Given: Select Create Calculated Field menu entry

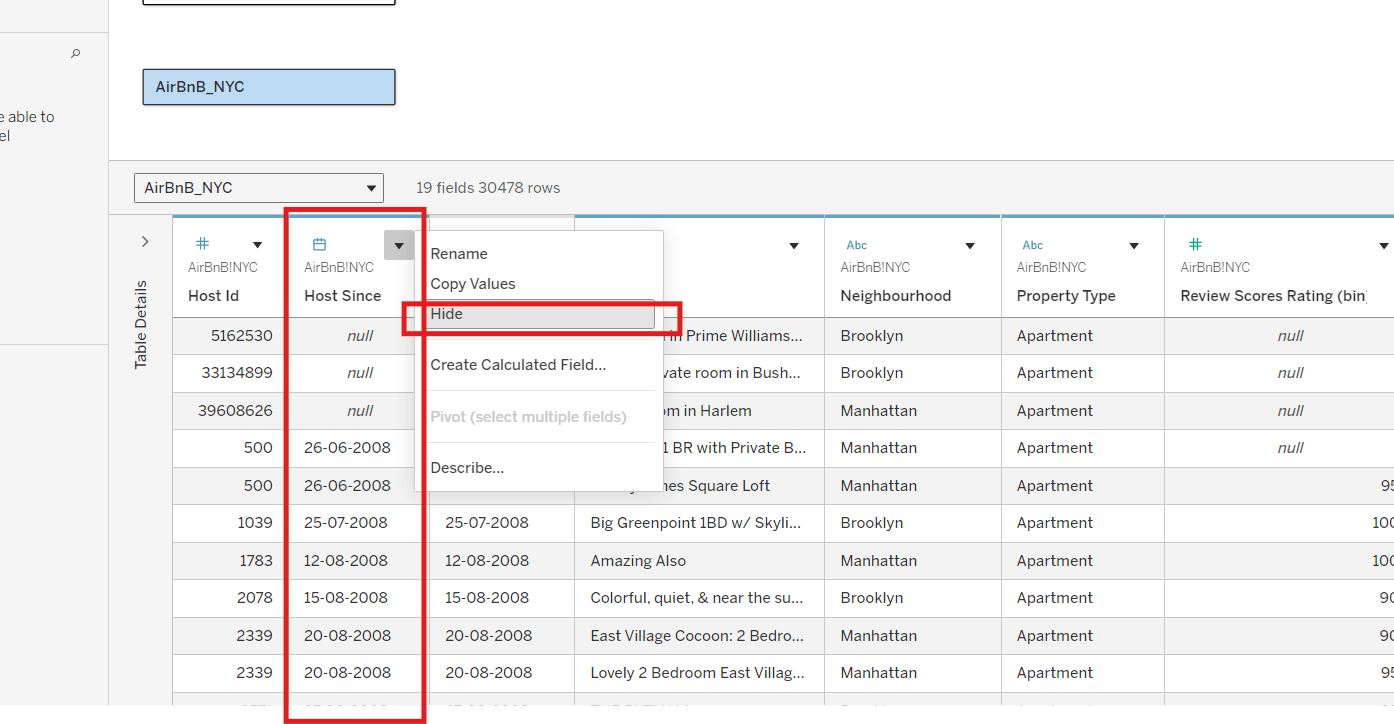Looking at the screenshot, I should click(518, 365).
